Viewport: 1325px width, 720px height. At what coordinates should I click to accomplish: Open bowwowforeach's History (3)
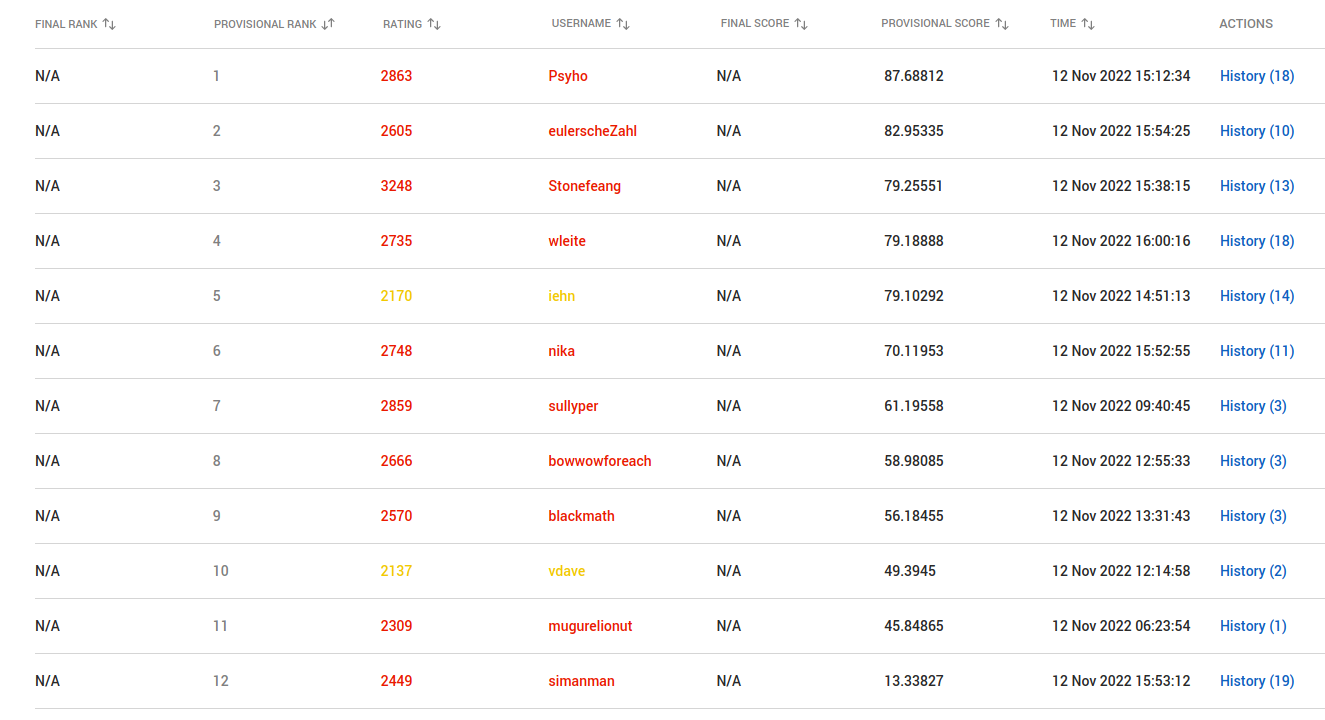click(1253, 461)
